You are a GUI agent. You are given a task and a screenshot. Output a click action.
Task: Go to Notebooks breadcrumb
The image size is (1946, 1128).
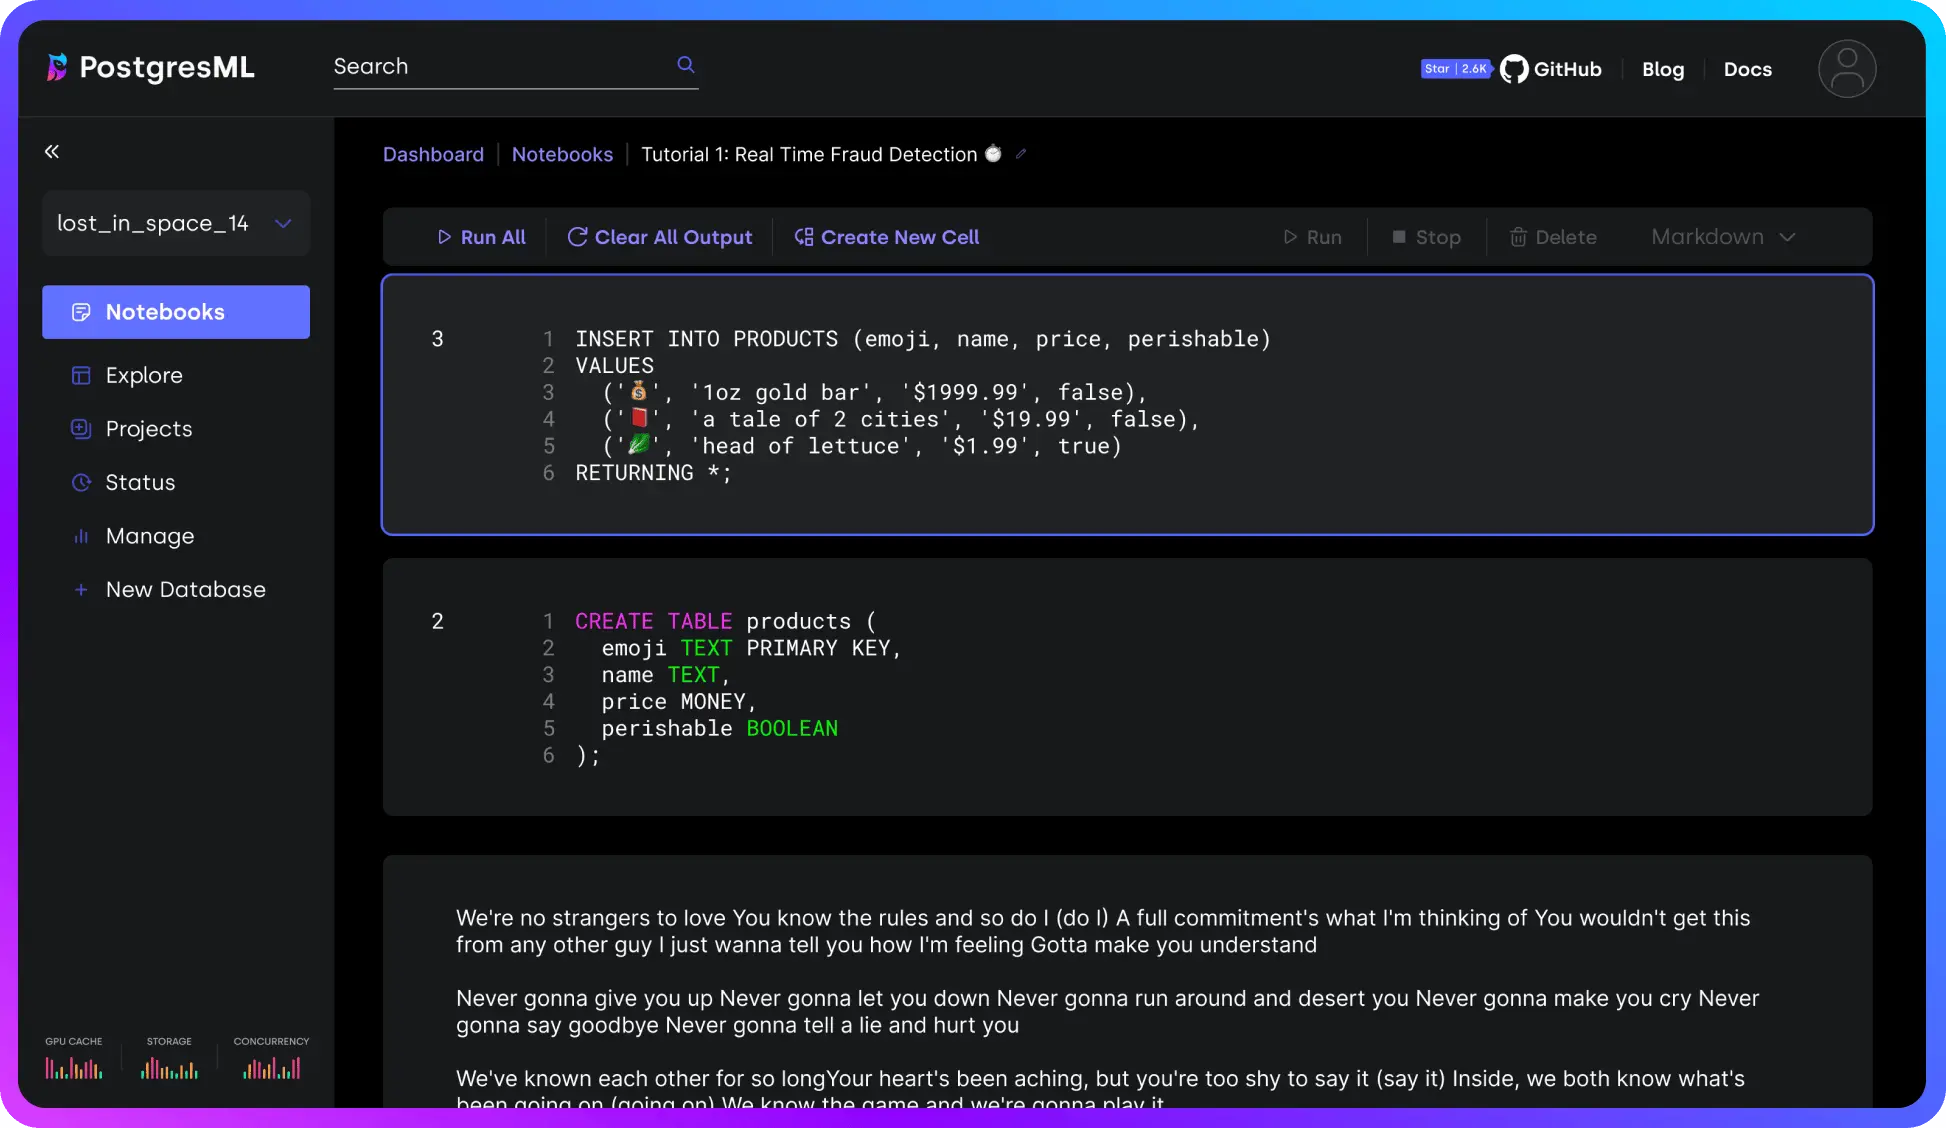tap(562, 154)
